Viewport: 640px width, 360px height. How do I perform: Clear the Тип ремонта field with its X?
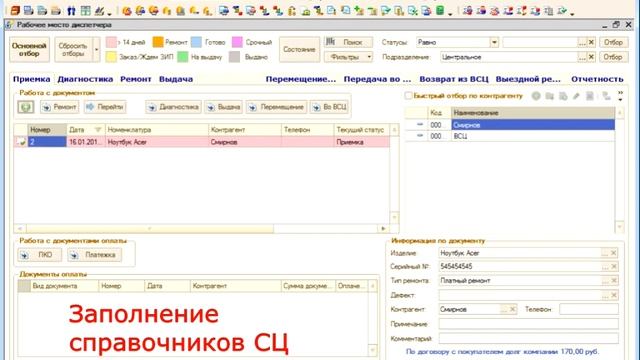tap(613, 280)
